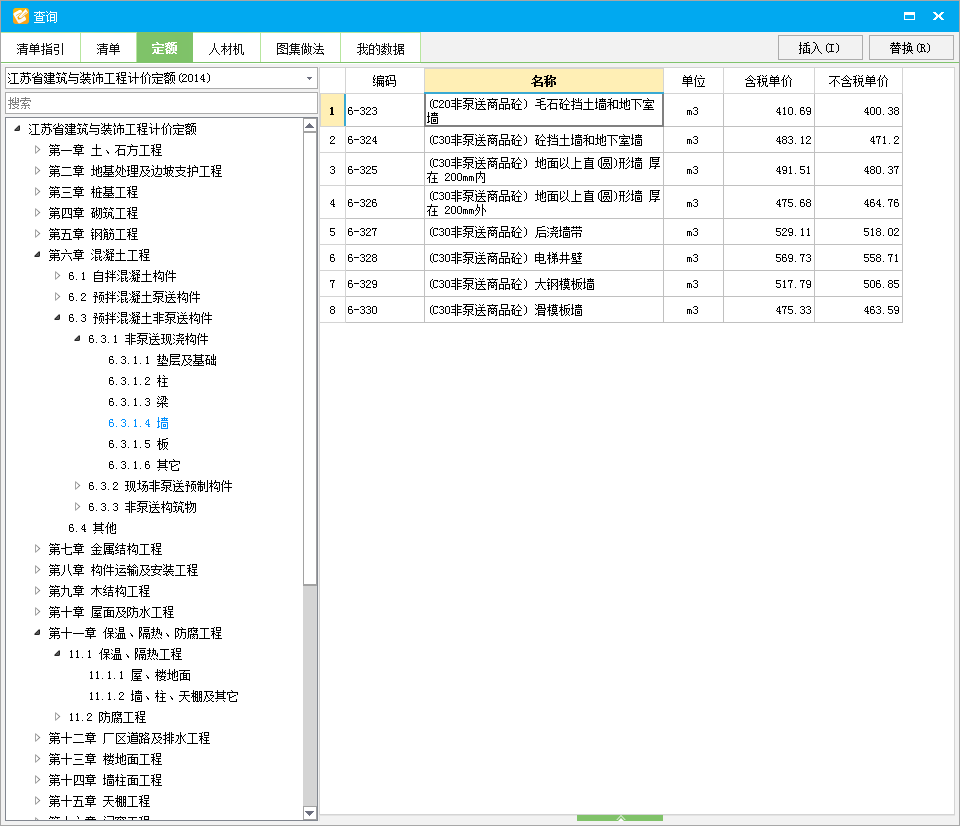Expand 6.3.2 现场非泵送预制构件
The height and width of the screenshot is (826, 960).
[x=77, y=486]
